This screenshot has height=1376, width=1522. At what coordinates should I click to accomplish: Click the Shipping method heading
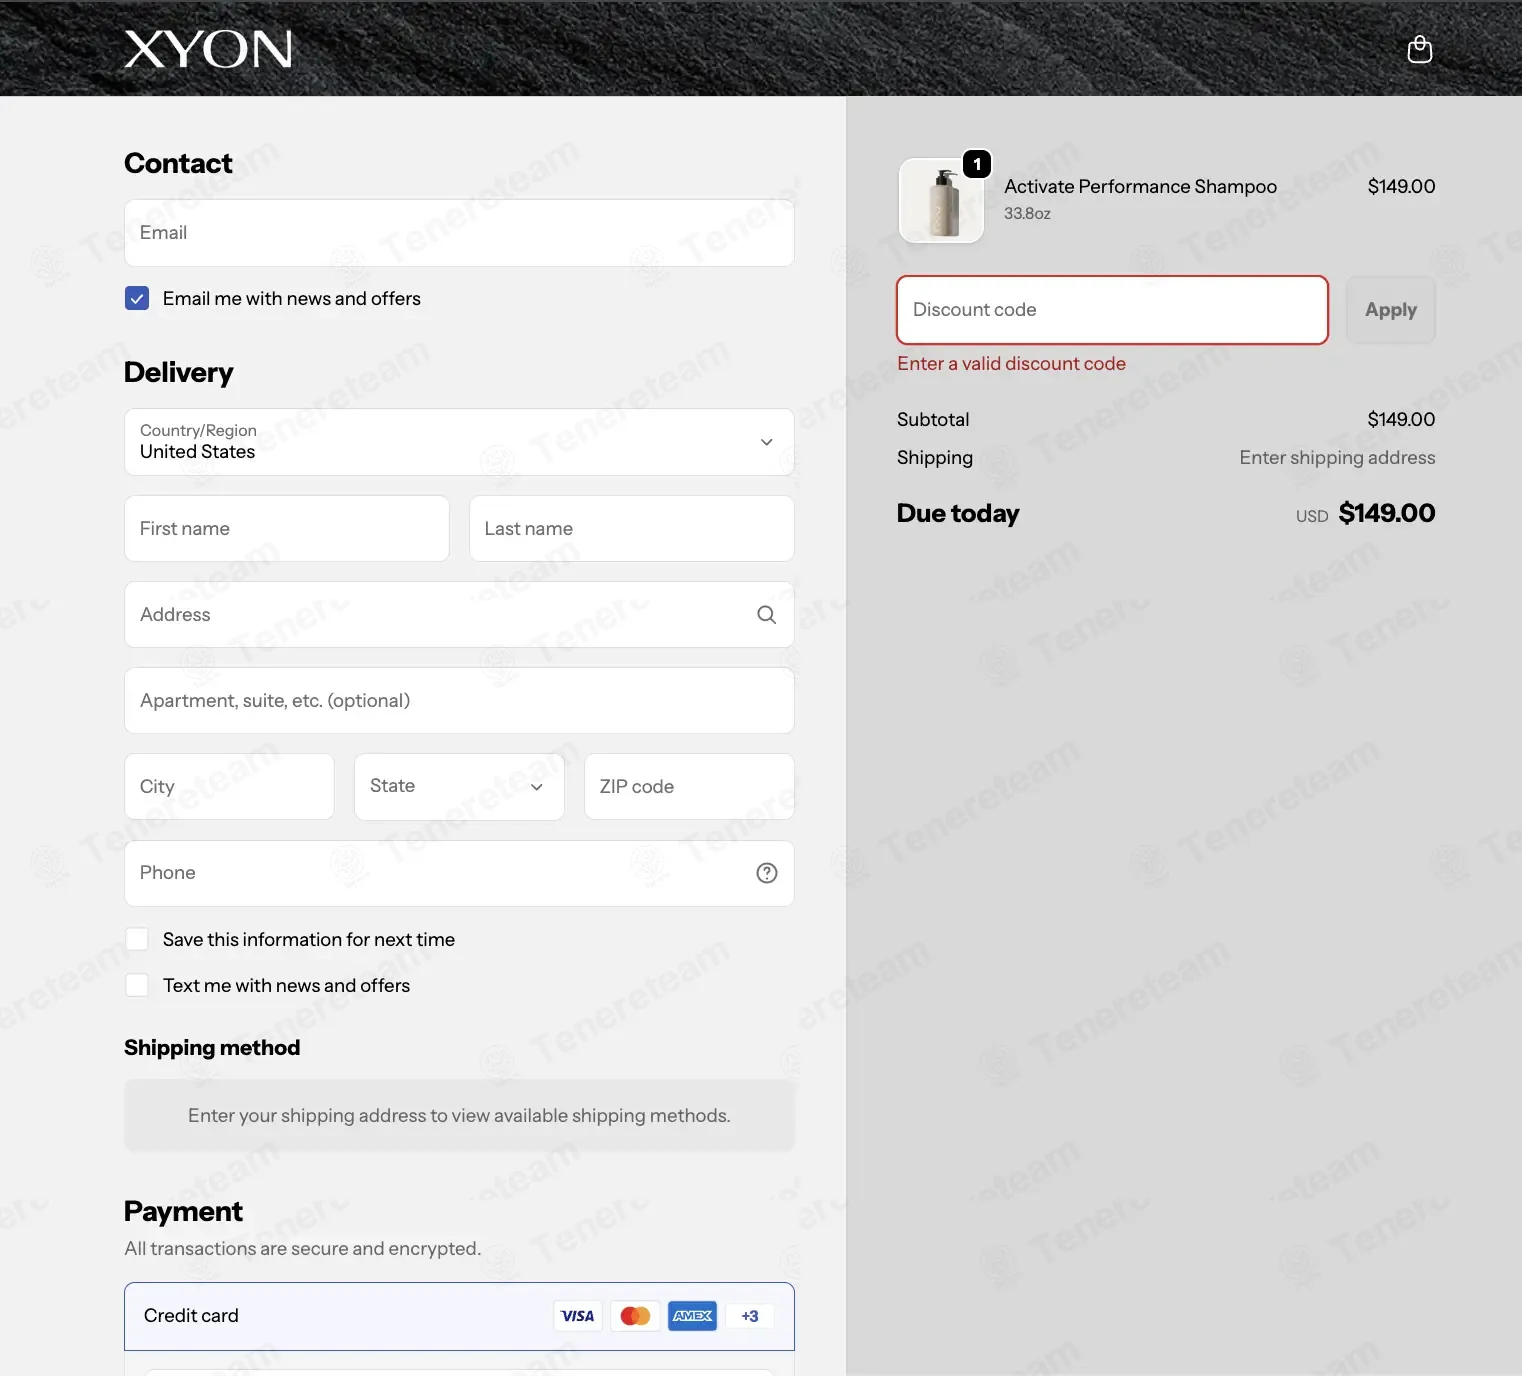coord(212,1047)
